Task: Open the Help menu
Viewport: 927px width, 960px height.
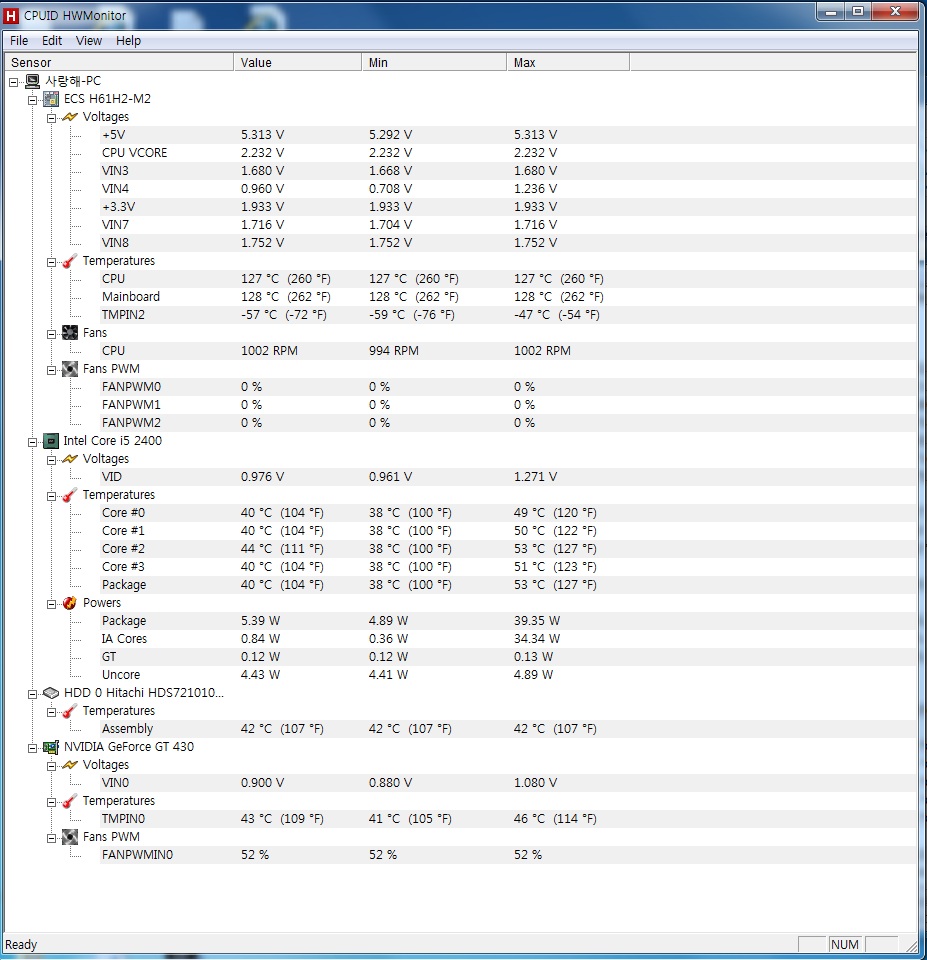Action: coord(129,40)
